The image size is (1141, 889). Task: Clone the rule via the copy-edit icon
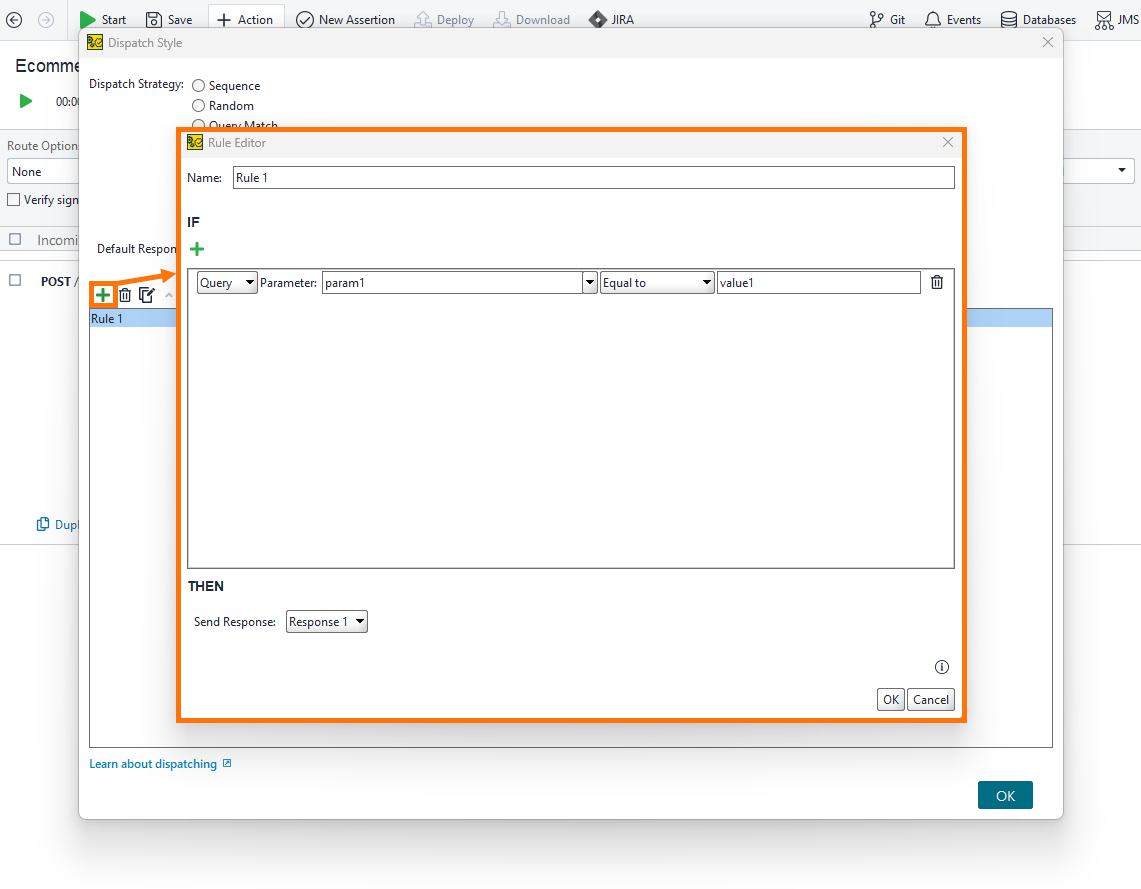pos(146,294)
